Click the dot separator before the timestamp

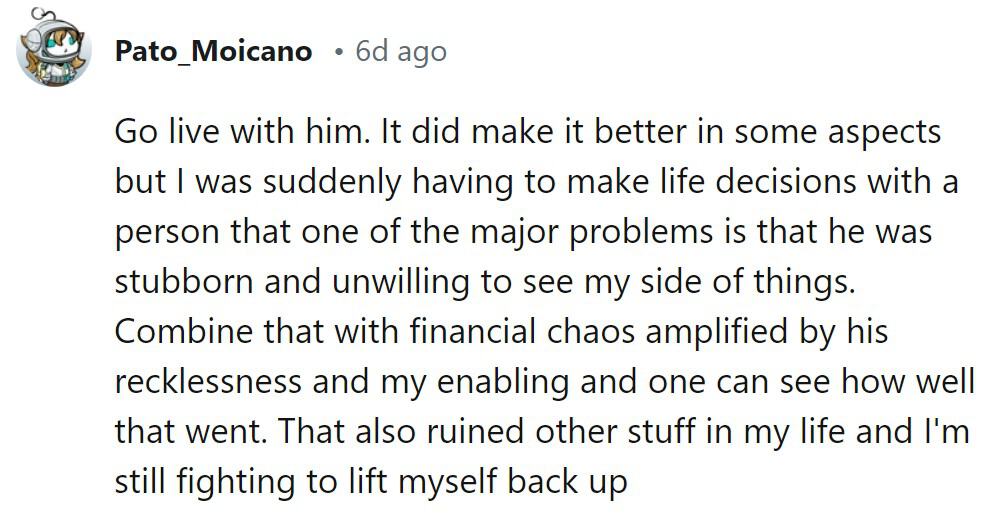(340, 51)
